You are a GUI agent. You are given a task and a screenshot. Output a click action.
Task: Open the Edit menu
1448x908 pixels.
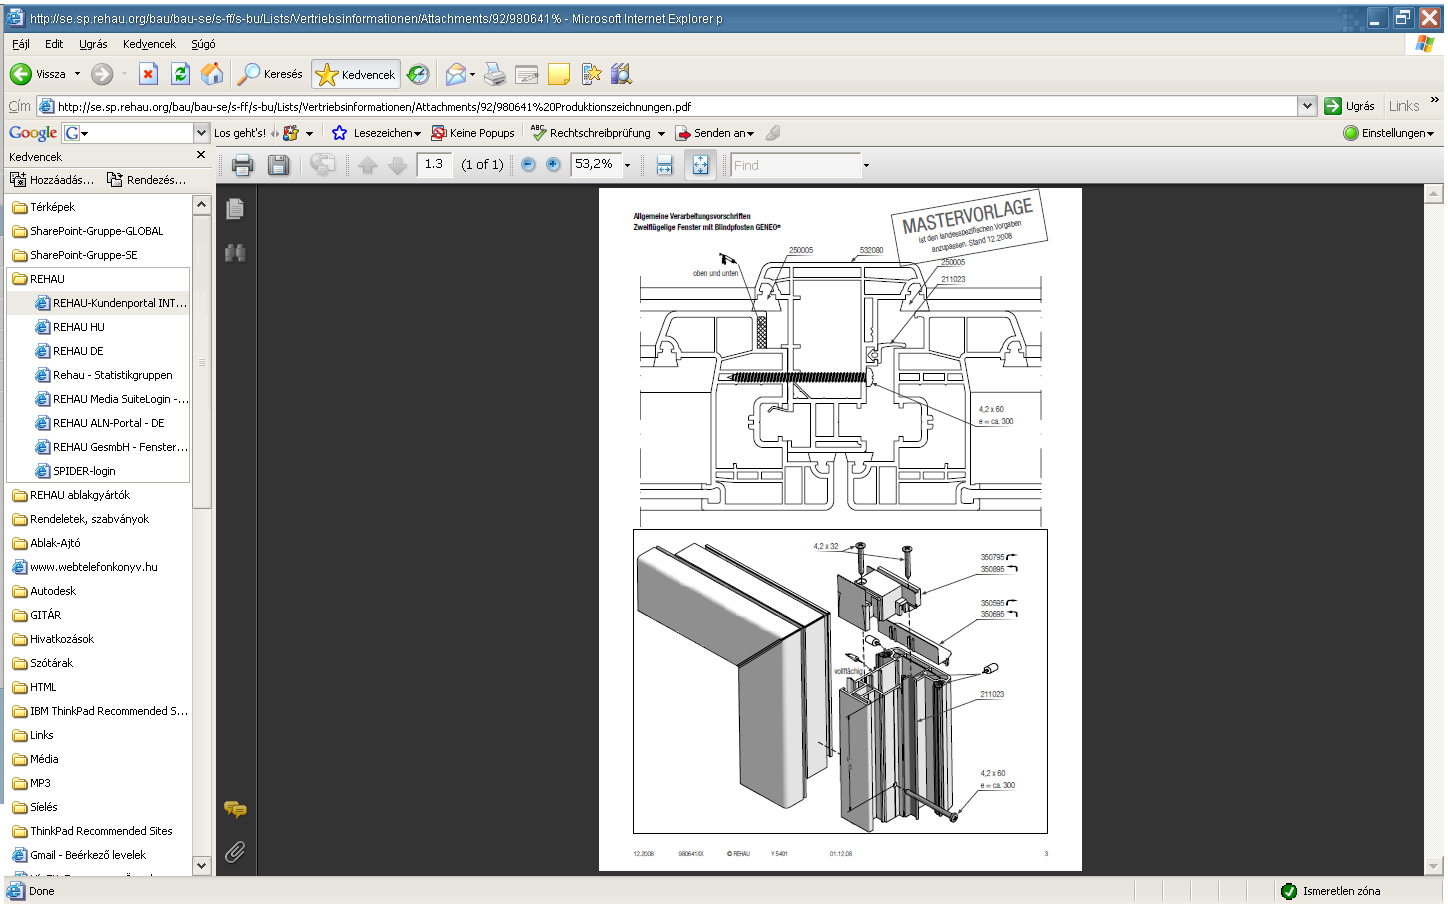54,44
